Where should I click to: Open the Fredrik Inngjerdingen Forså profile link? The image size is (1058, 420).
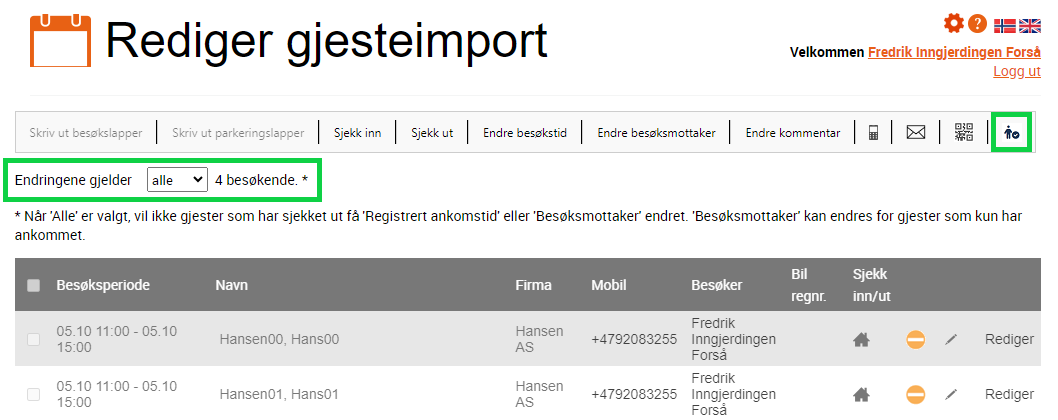tap(954, 53)
